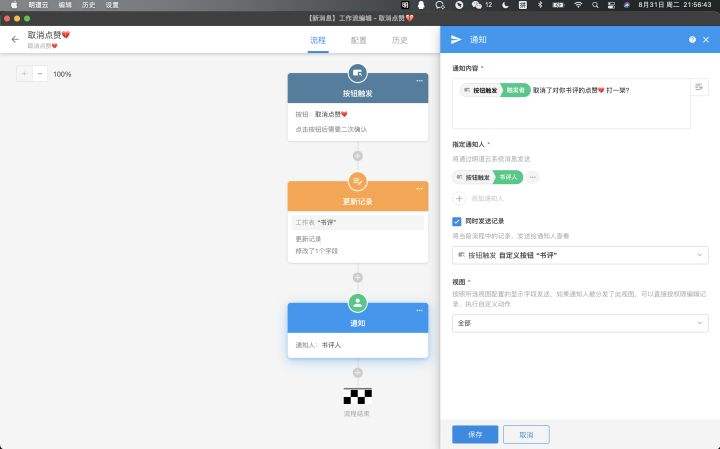720x449 pixels.
Task: Click 修改了1个字段 text
Action: 316,251
